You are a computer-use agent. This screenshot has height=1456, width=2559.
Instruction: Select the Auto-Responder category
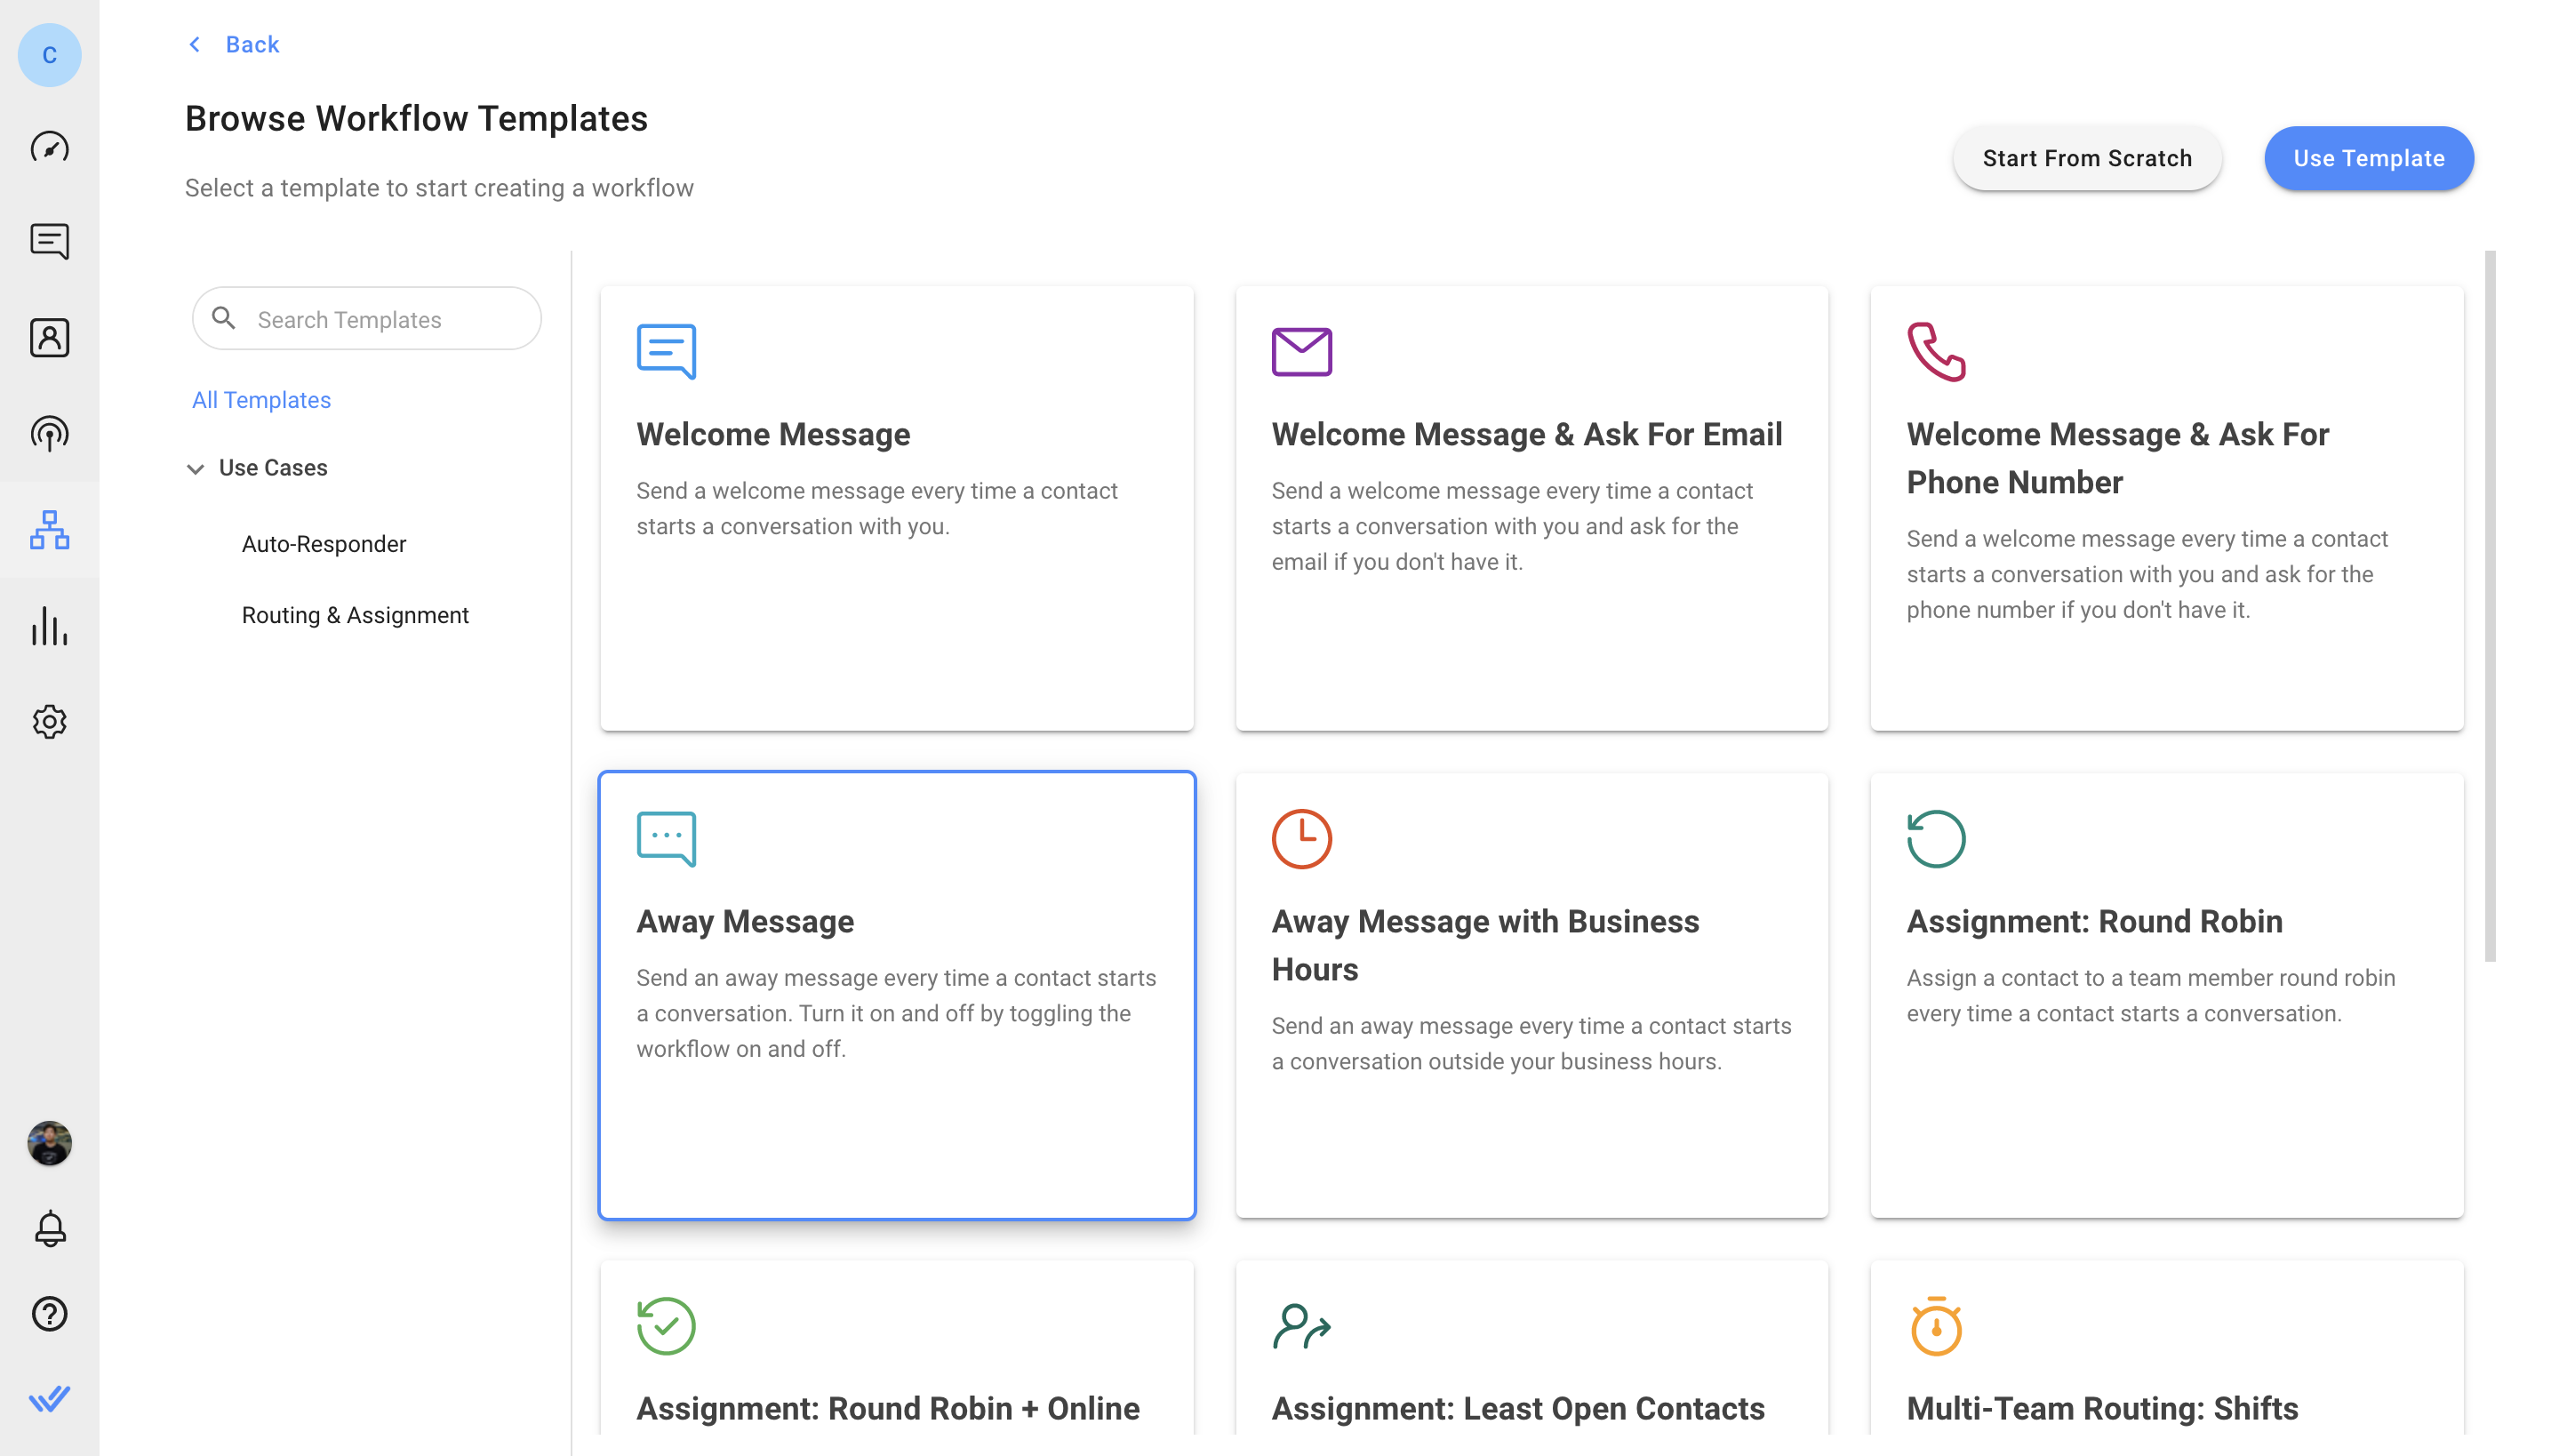click(x=323, y=544)
